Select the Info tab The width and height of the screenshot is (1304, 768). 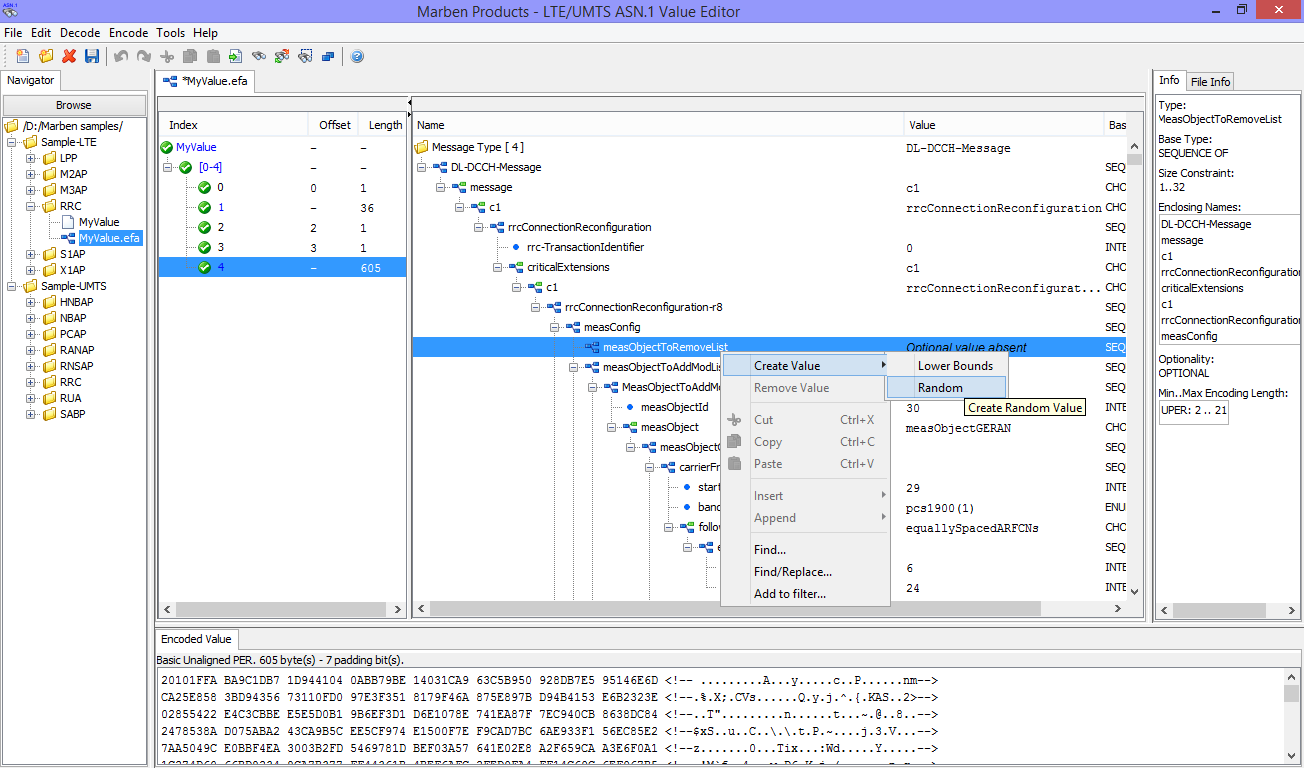(1169, 80)
